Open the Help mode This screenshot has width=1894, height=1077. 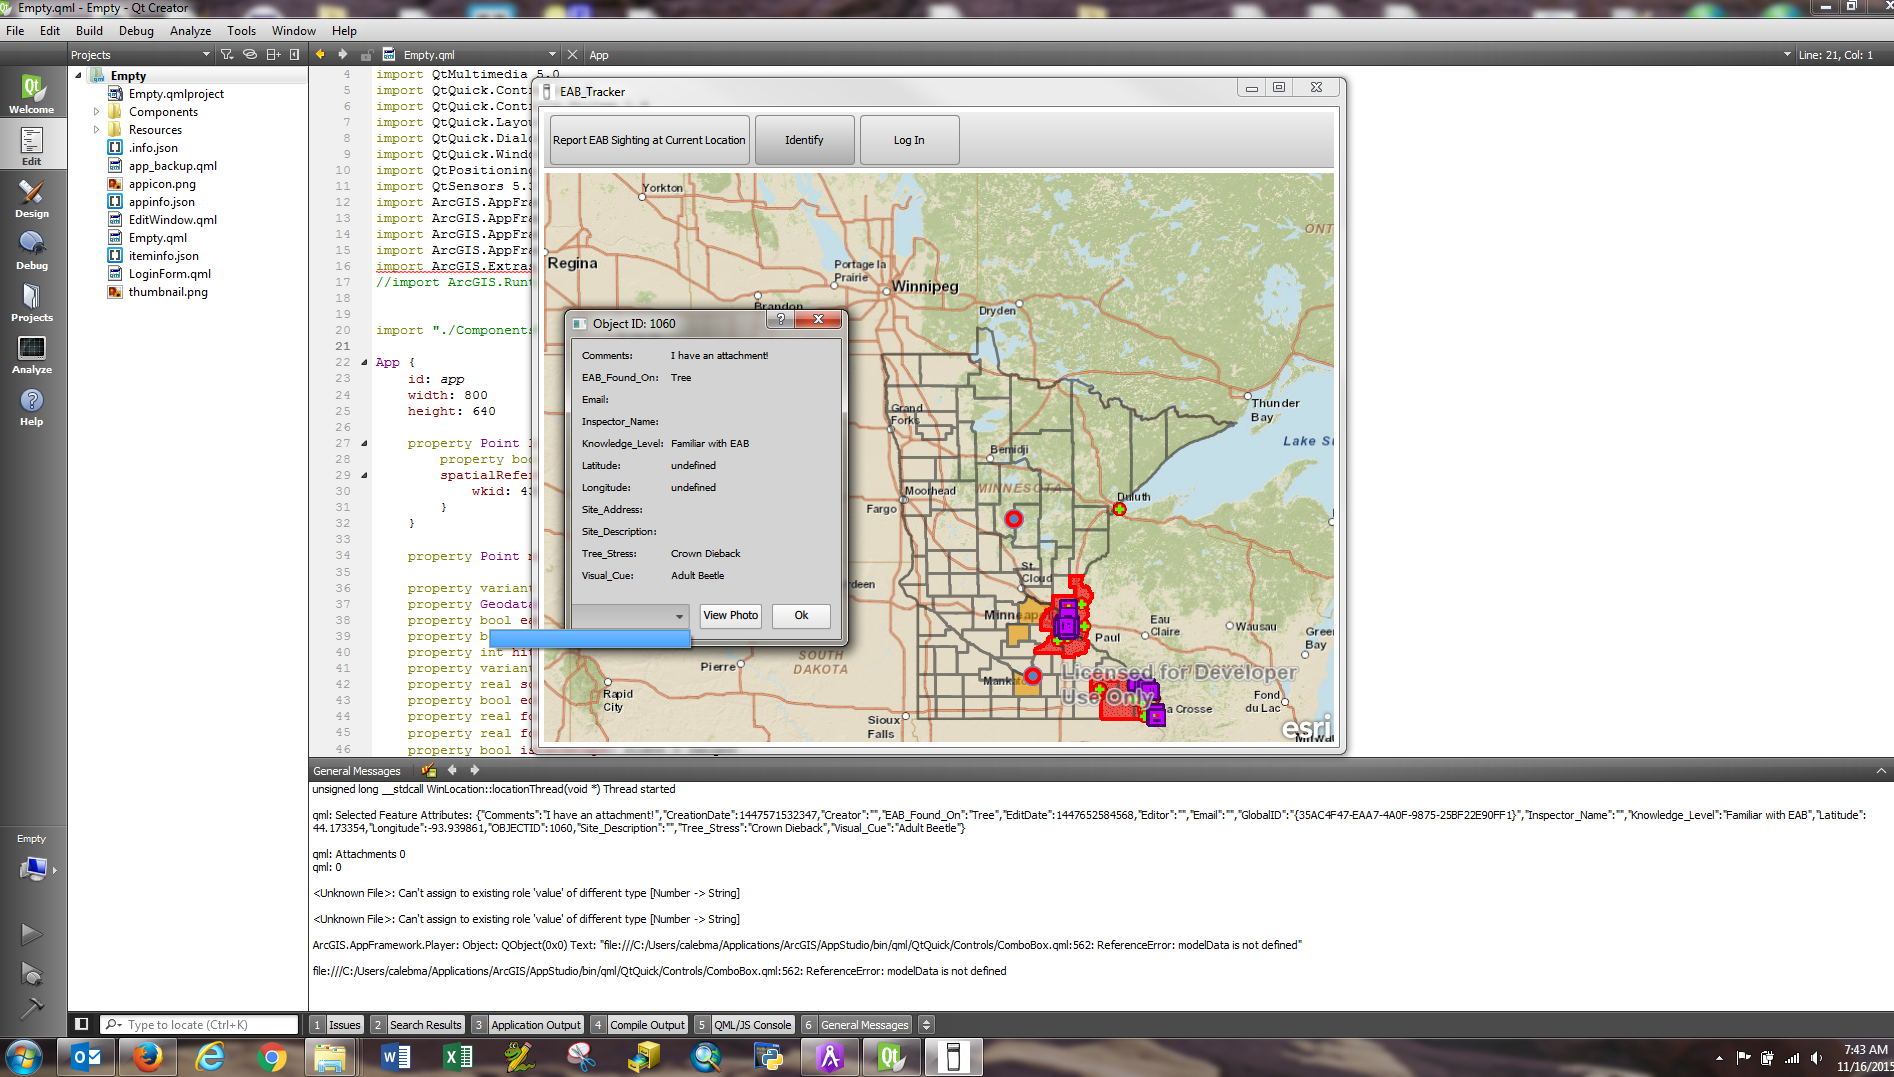[32, 406]
